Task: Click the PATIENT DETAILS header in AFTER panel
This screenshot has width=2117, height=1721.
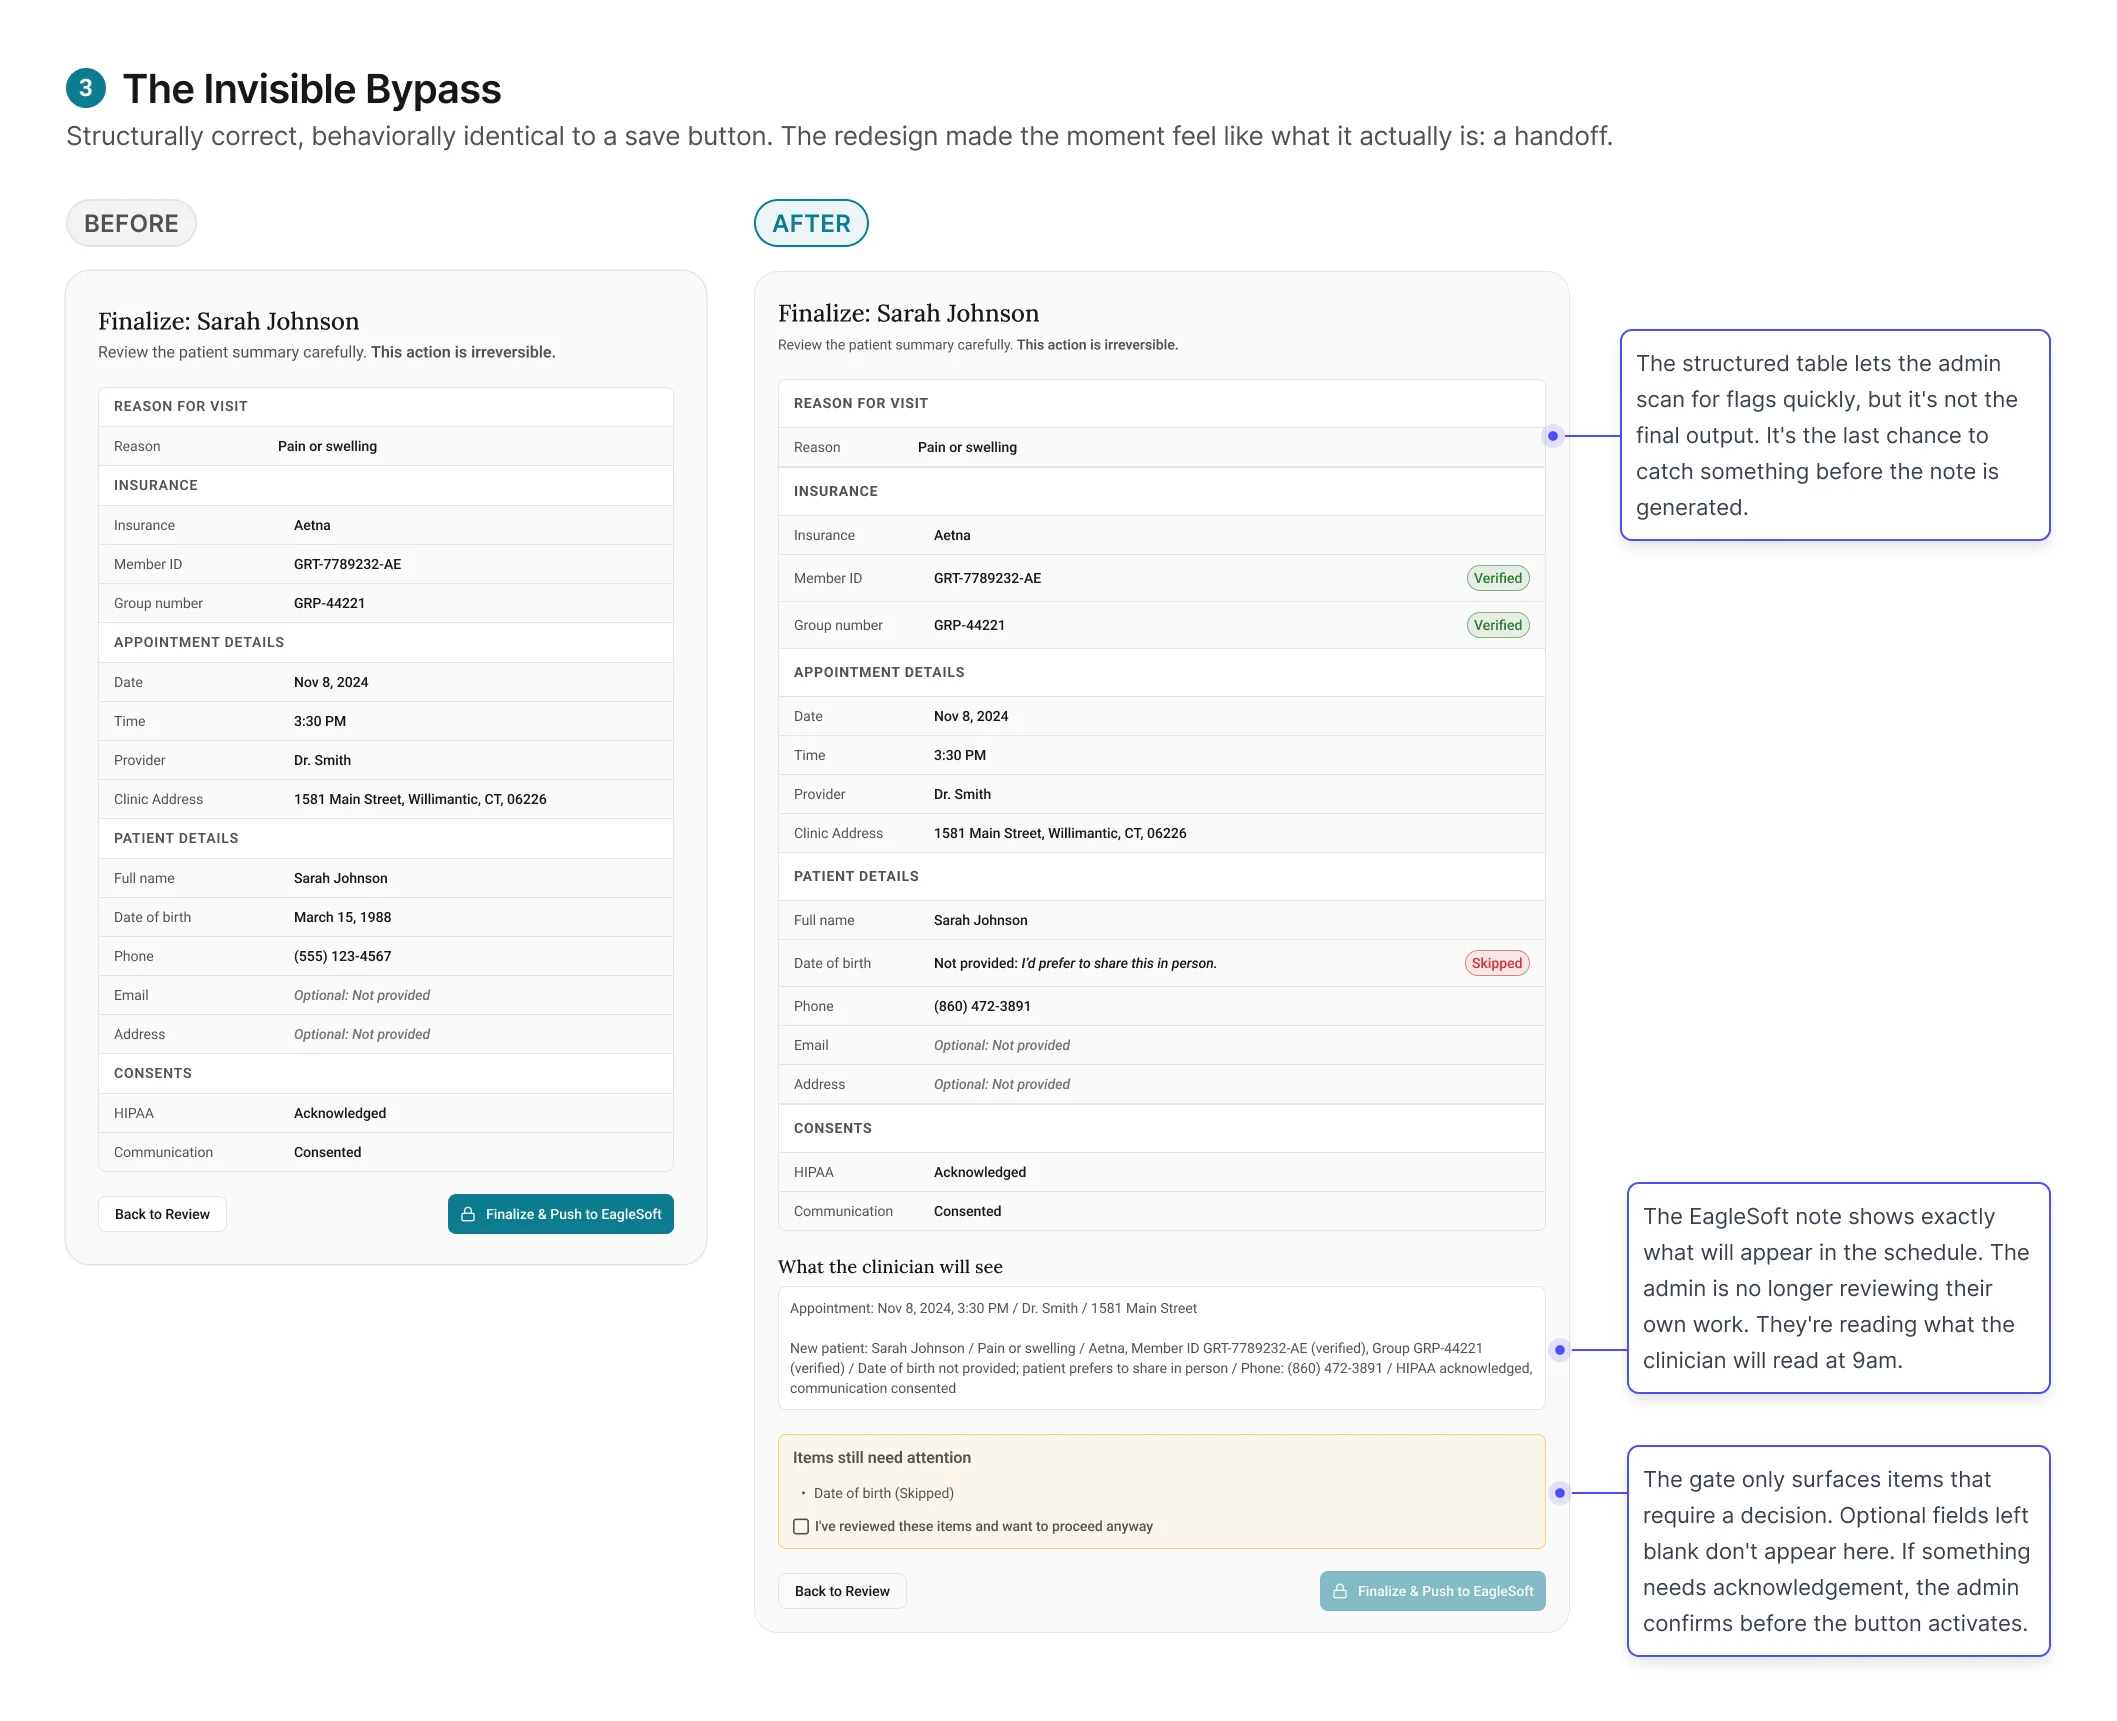Action: point(856,876)
